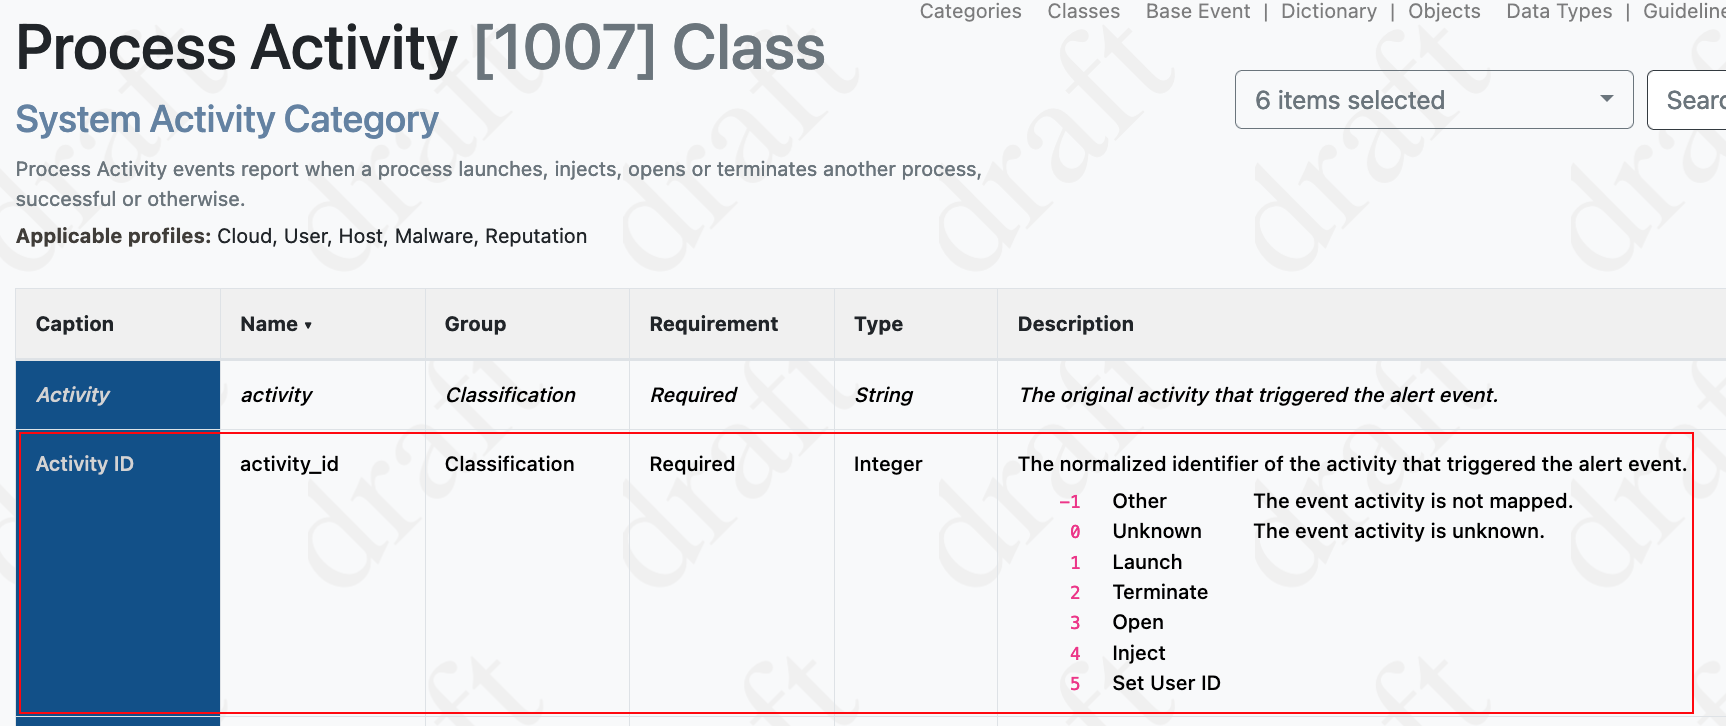Click the Group column header
Viewport: 1726px width, 726px height.
click(475, 324)
